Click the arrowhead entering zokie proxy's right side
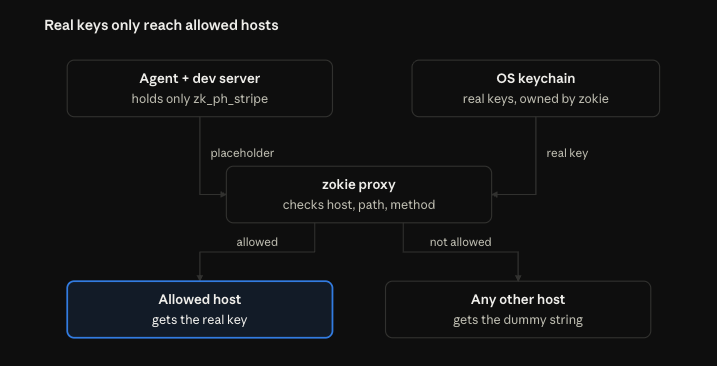The width and height of the screenshot is (717, 366). pyautogui.click(x=495, y=194)
